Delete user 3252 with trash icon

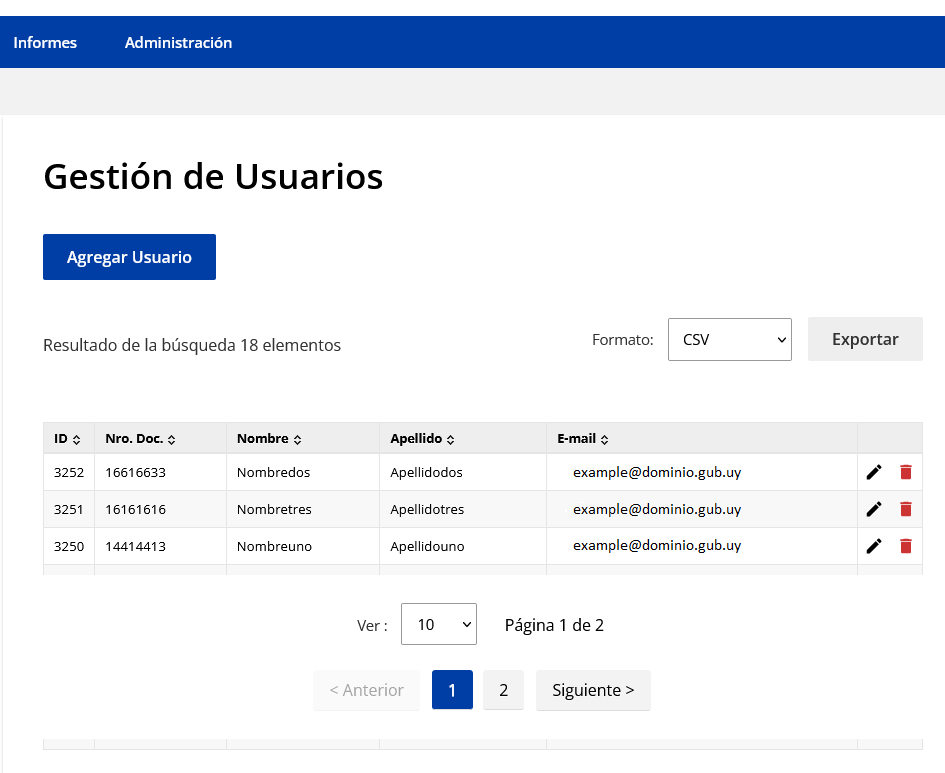pyautogui.click(x=905, y=472)
